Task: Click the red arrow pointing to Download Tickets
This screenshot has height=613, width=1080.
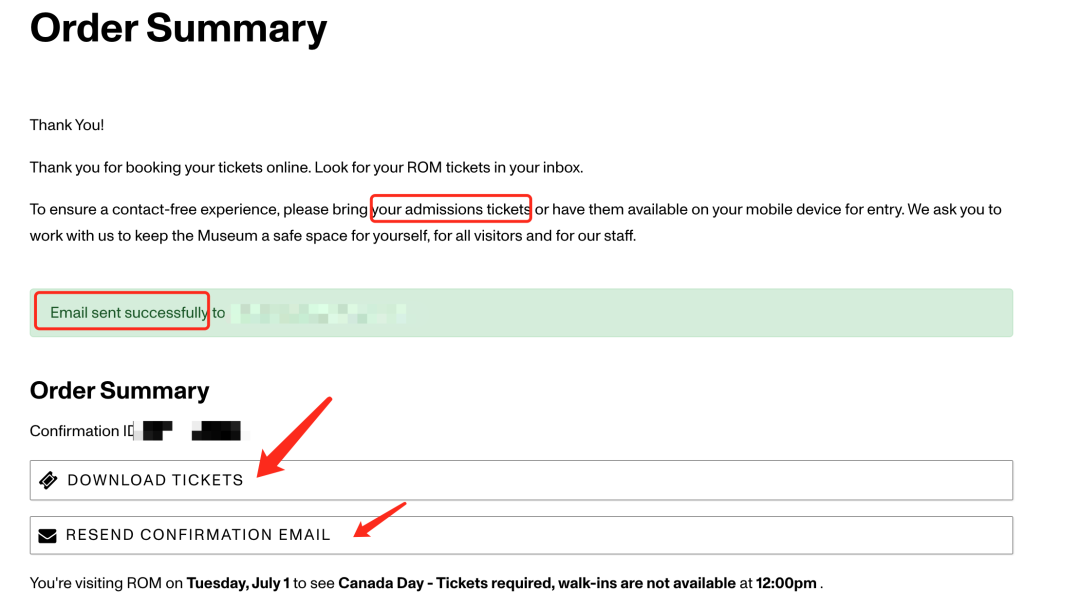Action: (x=295, y=437)
